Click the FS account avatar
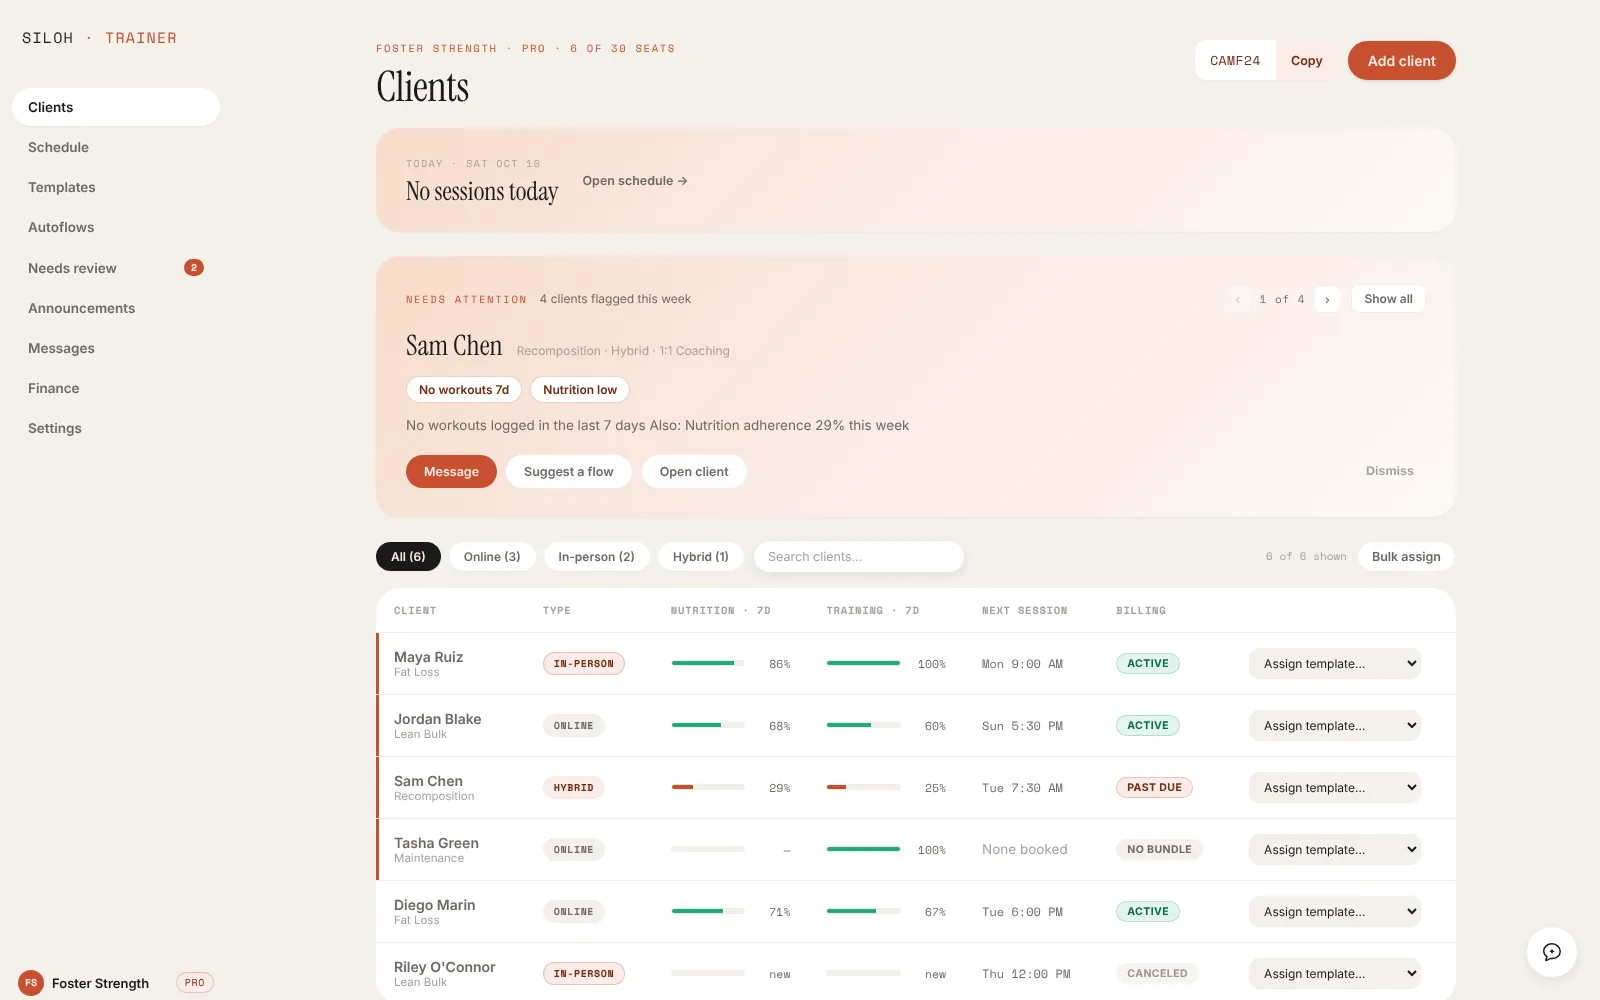This screenshot has width=1600, height=1000. [31, 983]
